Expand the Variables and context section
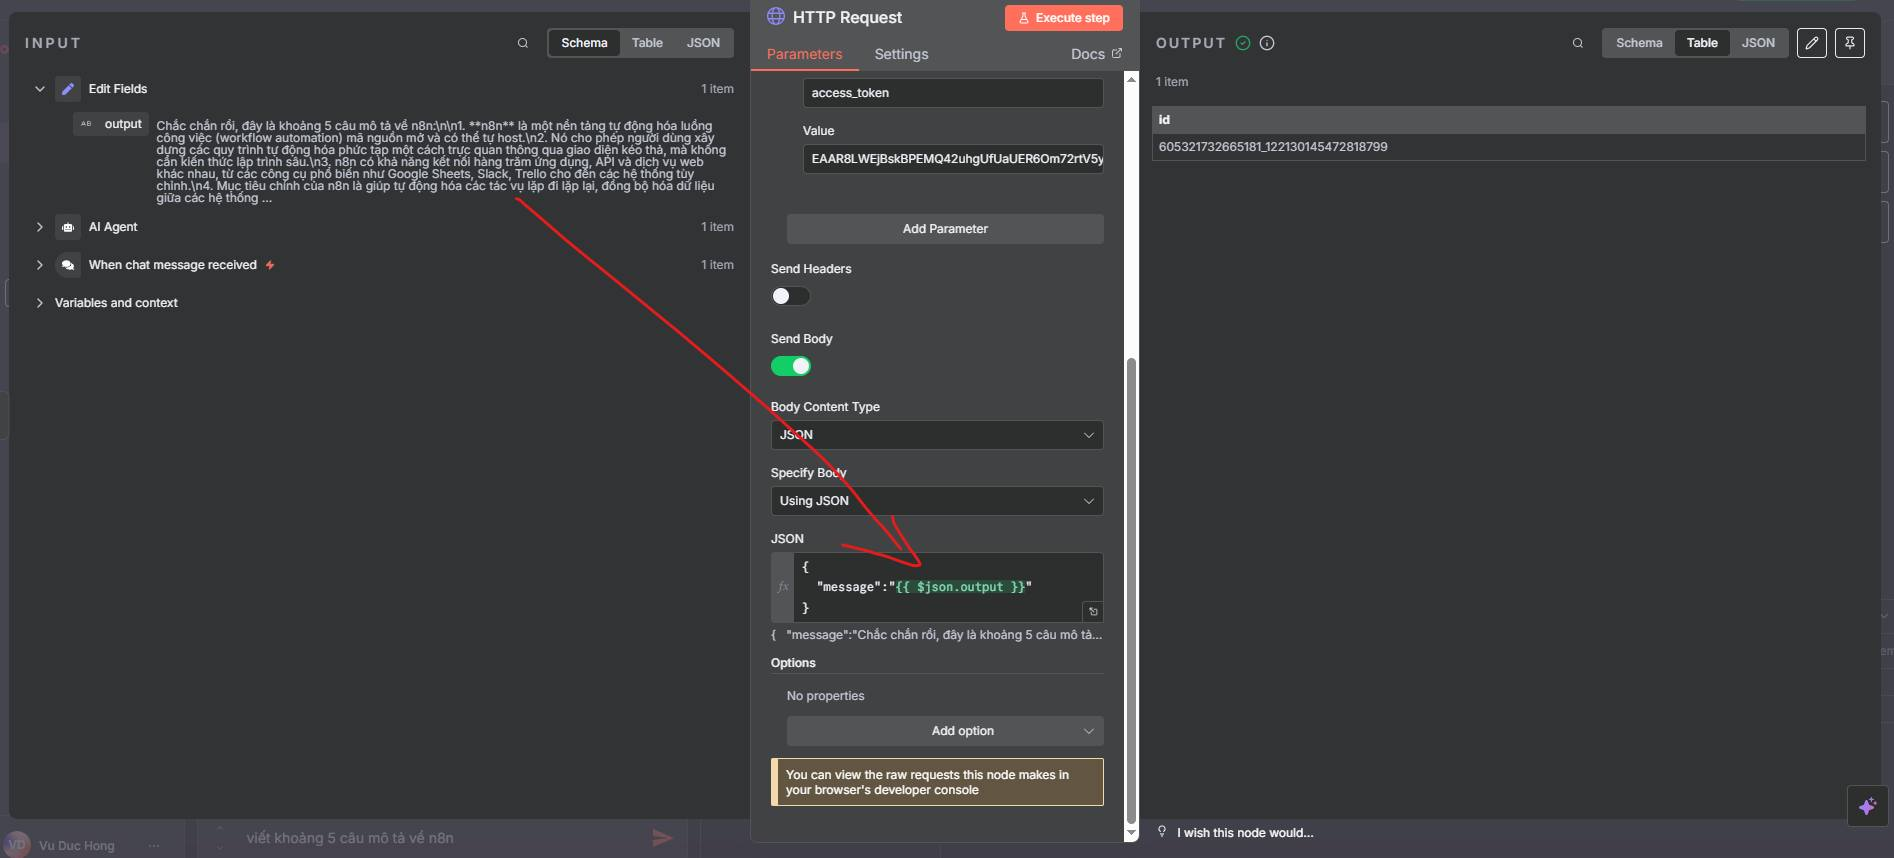Viewport: 1894px width, 858px height. click(40, 303)
